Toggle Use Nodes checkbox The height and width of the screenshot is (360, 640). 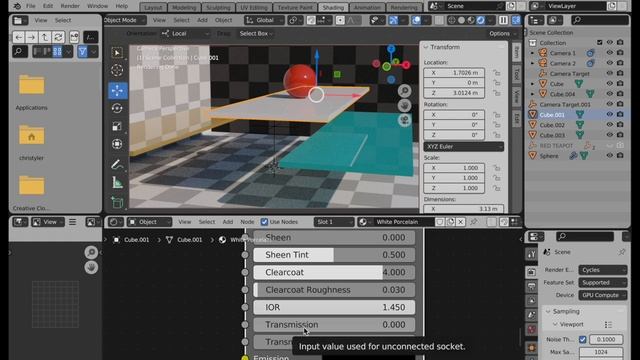coord(264,222)
